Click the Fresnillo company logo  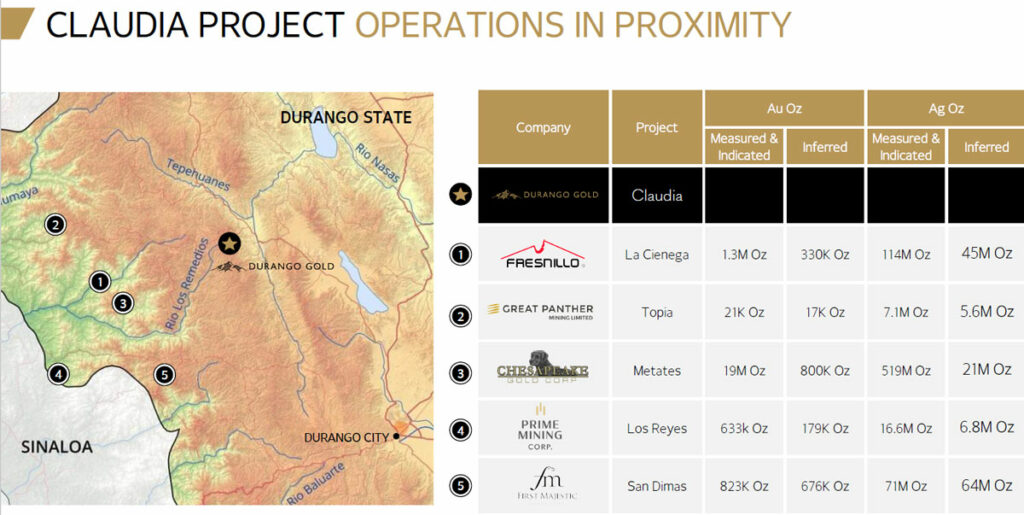pos(543,254)
